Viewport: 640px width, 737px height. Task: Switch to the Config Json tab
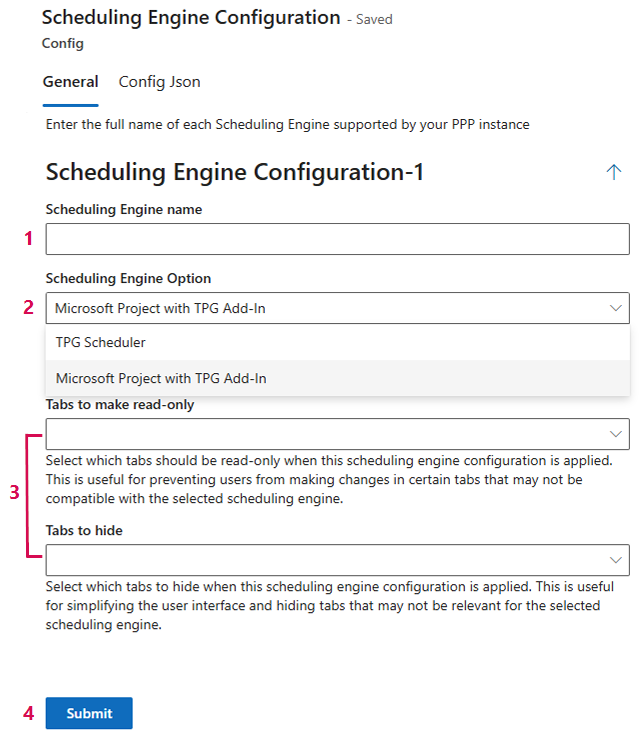pos(159,82)
